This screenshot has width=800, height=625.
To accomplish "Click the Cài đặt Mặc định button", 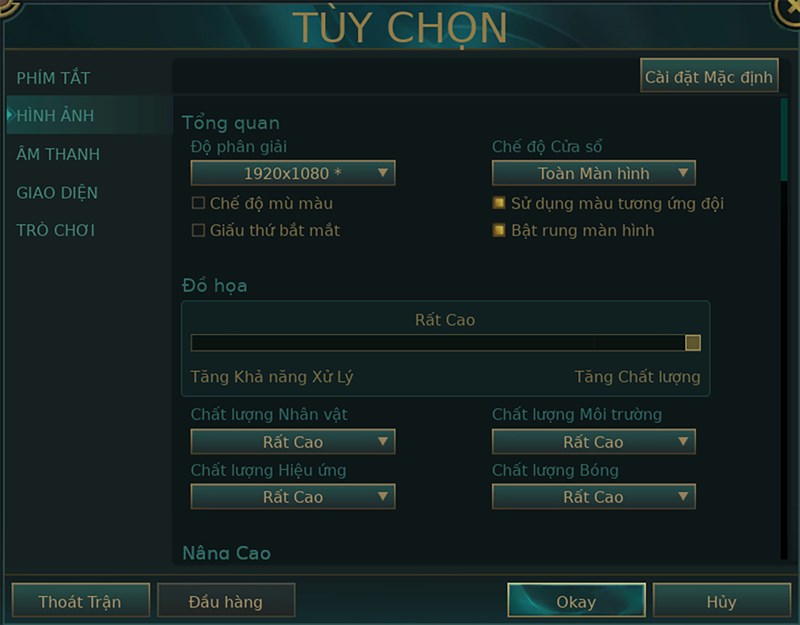I will tap(709, 77).
